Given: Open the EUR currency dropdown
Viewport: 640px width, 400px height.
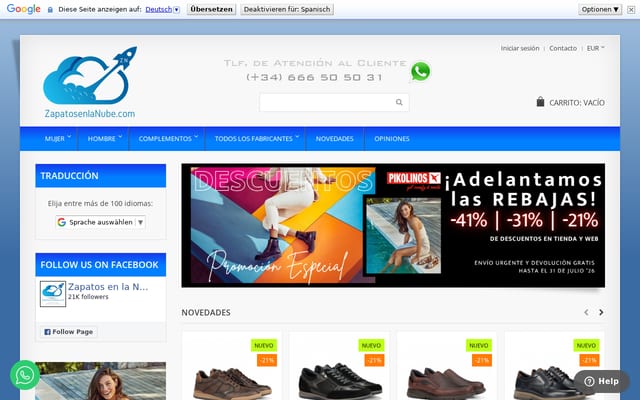Looking at the screenshot, I should (x=596, y=48).
